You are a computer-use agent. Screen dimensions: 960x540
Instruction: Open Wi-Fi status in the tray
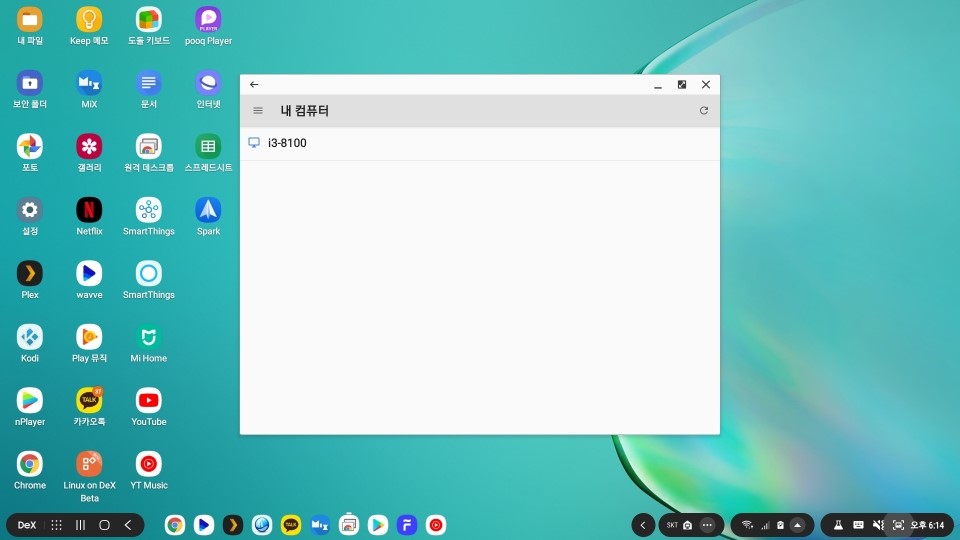(x=747, y=525)
